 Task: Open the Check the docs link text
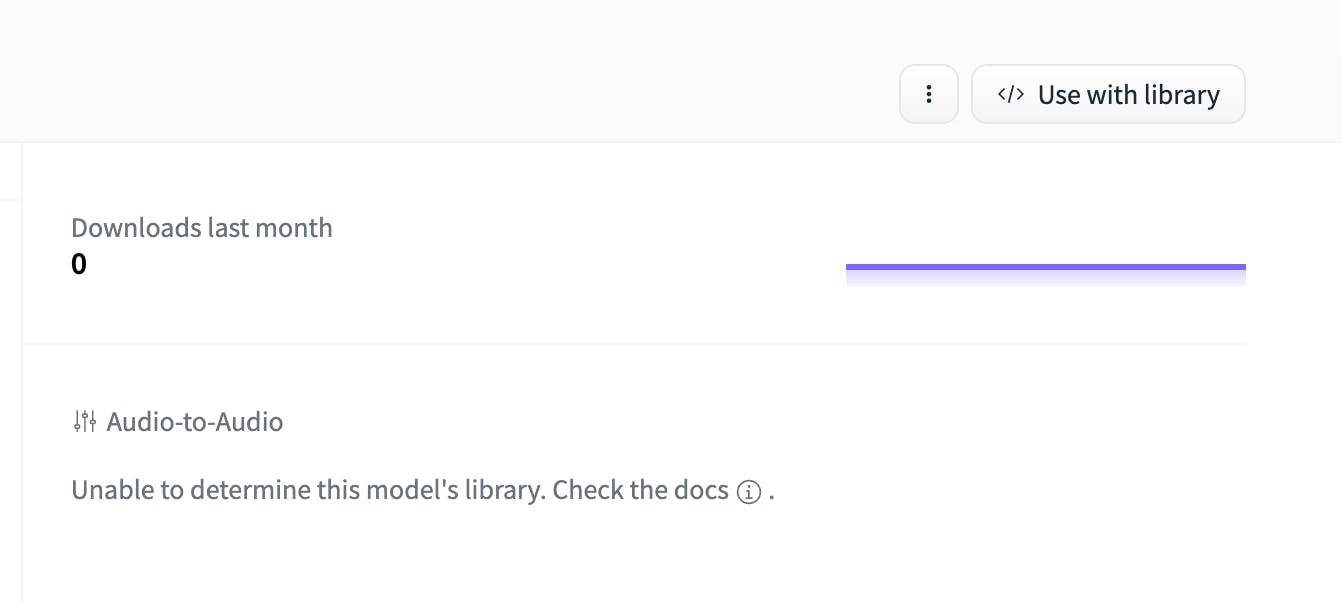click(x=640, y=491)
